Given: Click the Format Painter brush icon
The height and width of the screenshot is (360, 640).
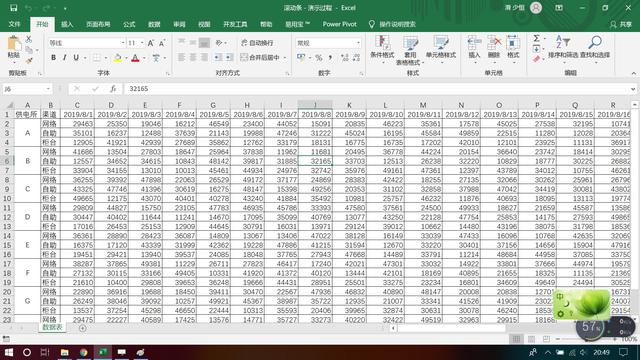Looking at the screenshot, I should 29,60.
